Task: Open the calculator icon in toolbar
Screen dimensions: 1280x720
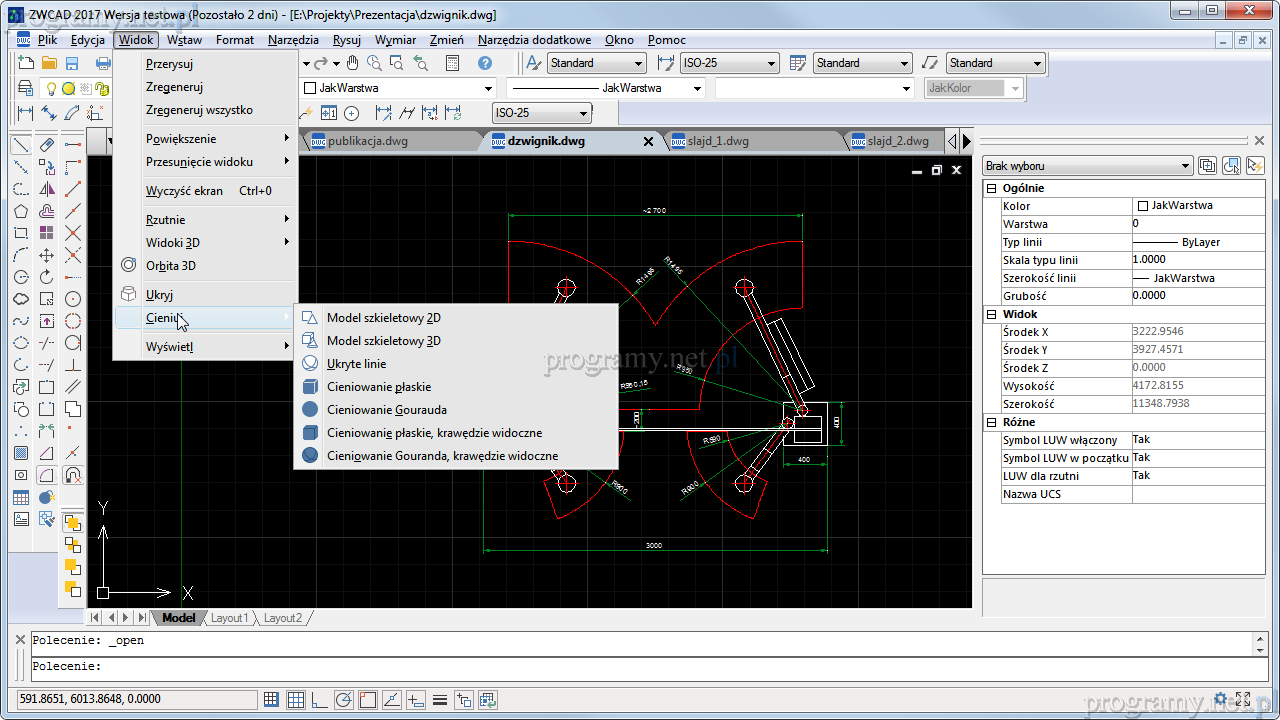Action: click(x=452, y=63)
